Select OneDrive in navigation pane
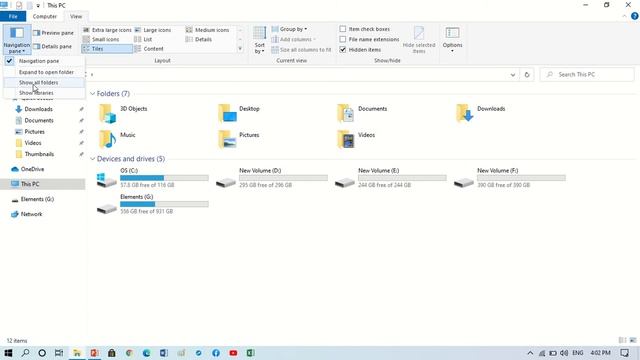The image size is (640, 360). point(32,169)
